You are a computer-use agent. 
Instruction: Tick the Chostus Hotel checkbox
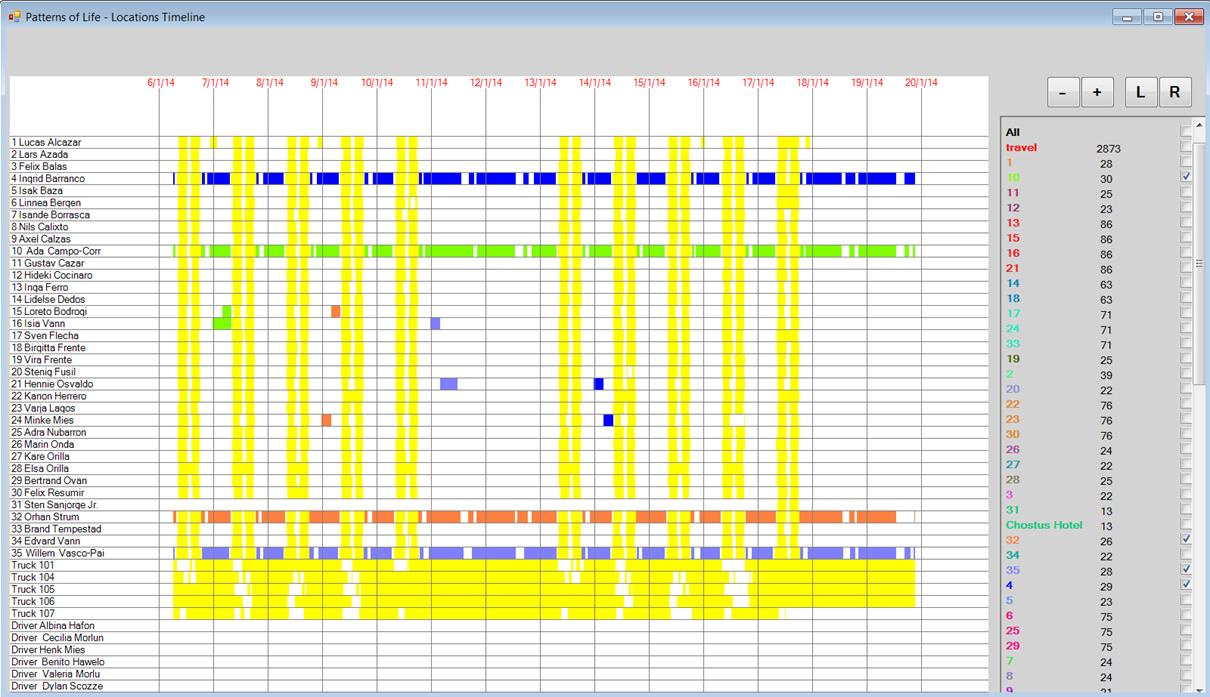[x=1186, y=525]
